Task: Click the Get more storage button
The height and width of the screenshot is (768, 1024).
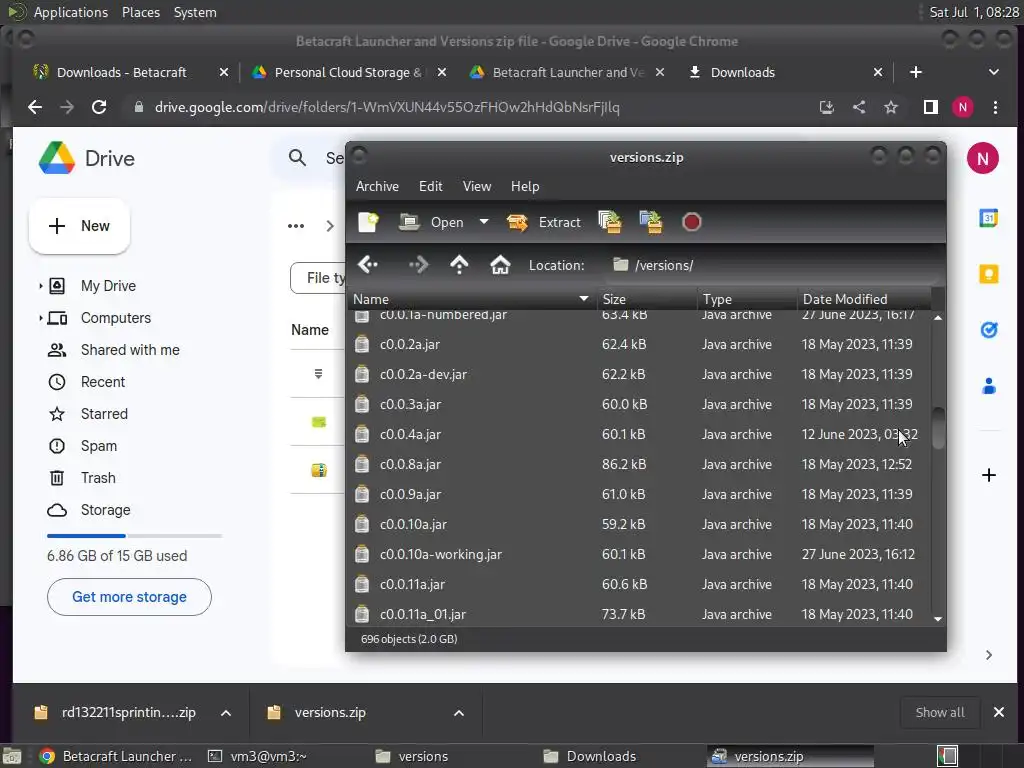Action: tap(129, 597)
